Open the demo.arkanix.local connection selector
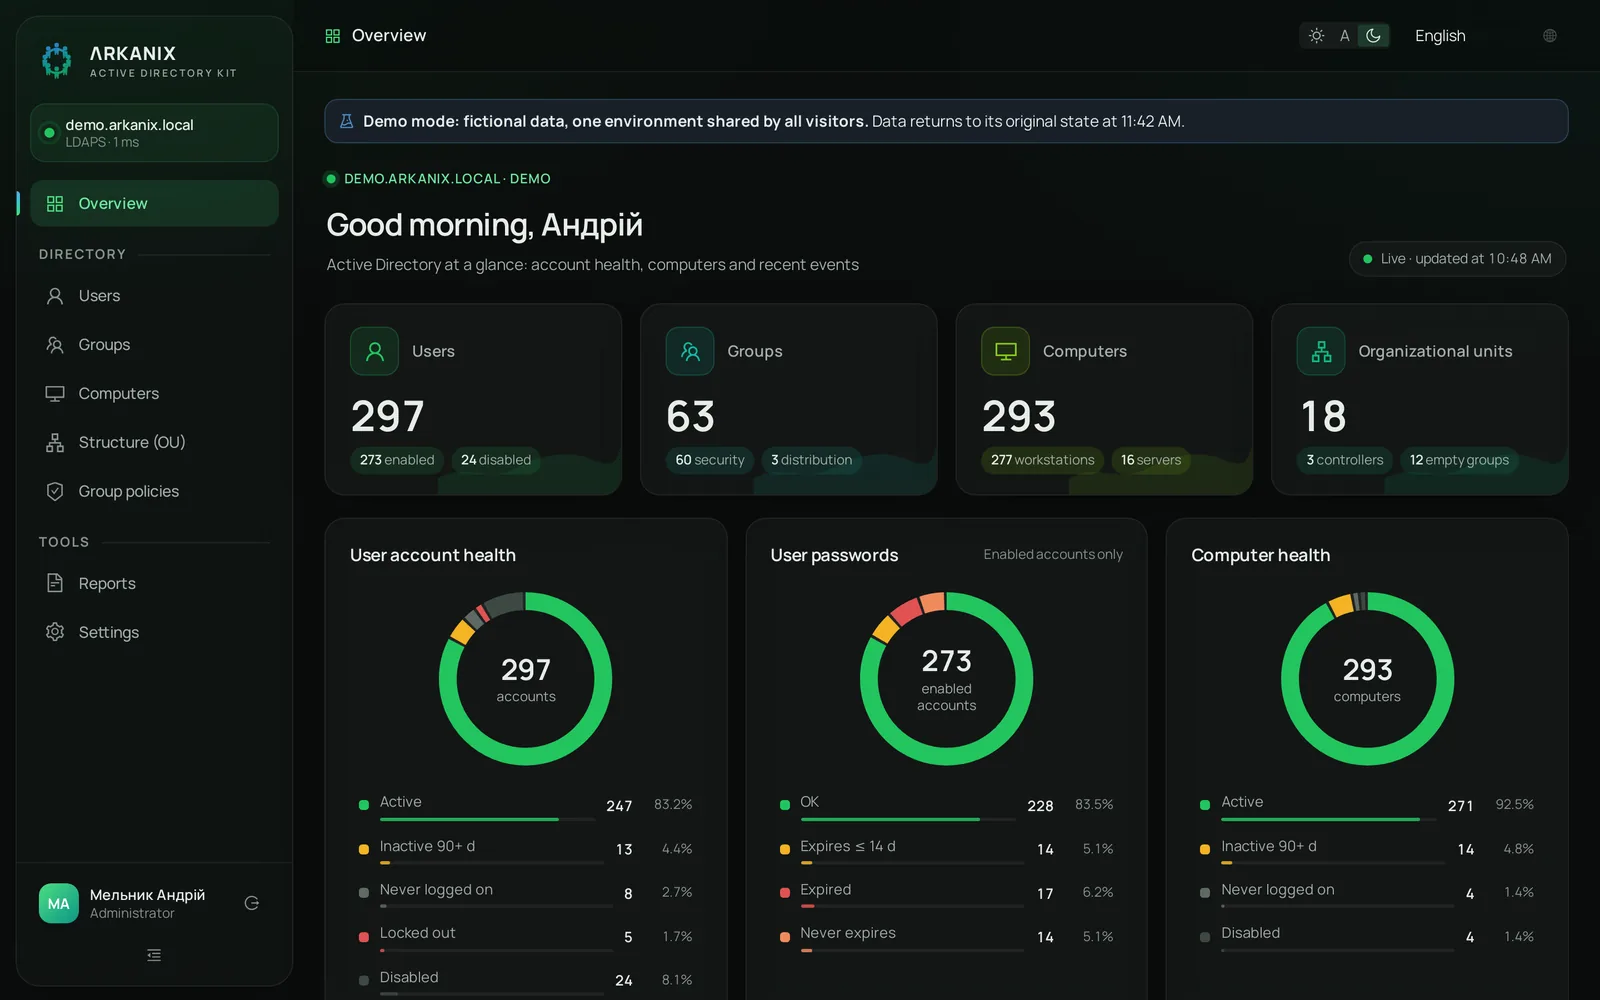The height and width of the screenshot is (1000, 1600). point(154,133)
